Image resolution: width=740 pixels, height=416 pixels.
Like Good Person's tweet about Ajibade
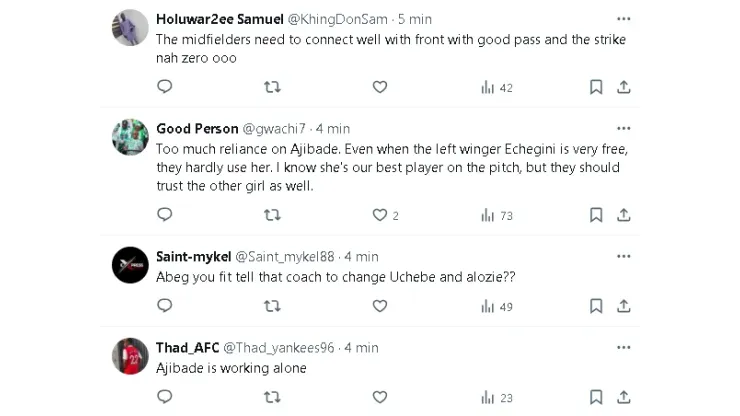[x=379, y=215]
